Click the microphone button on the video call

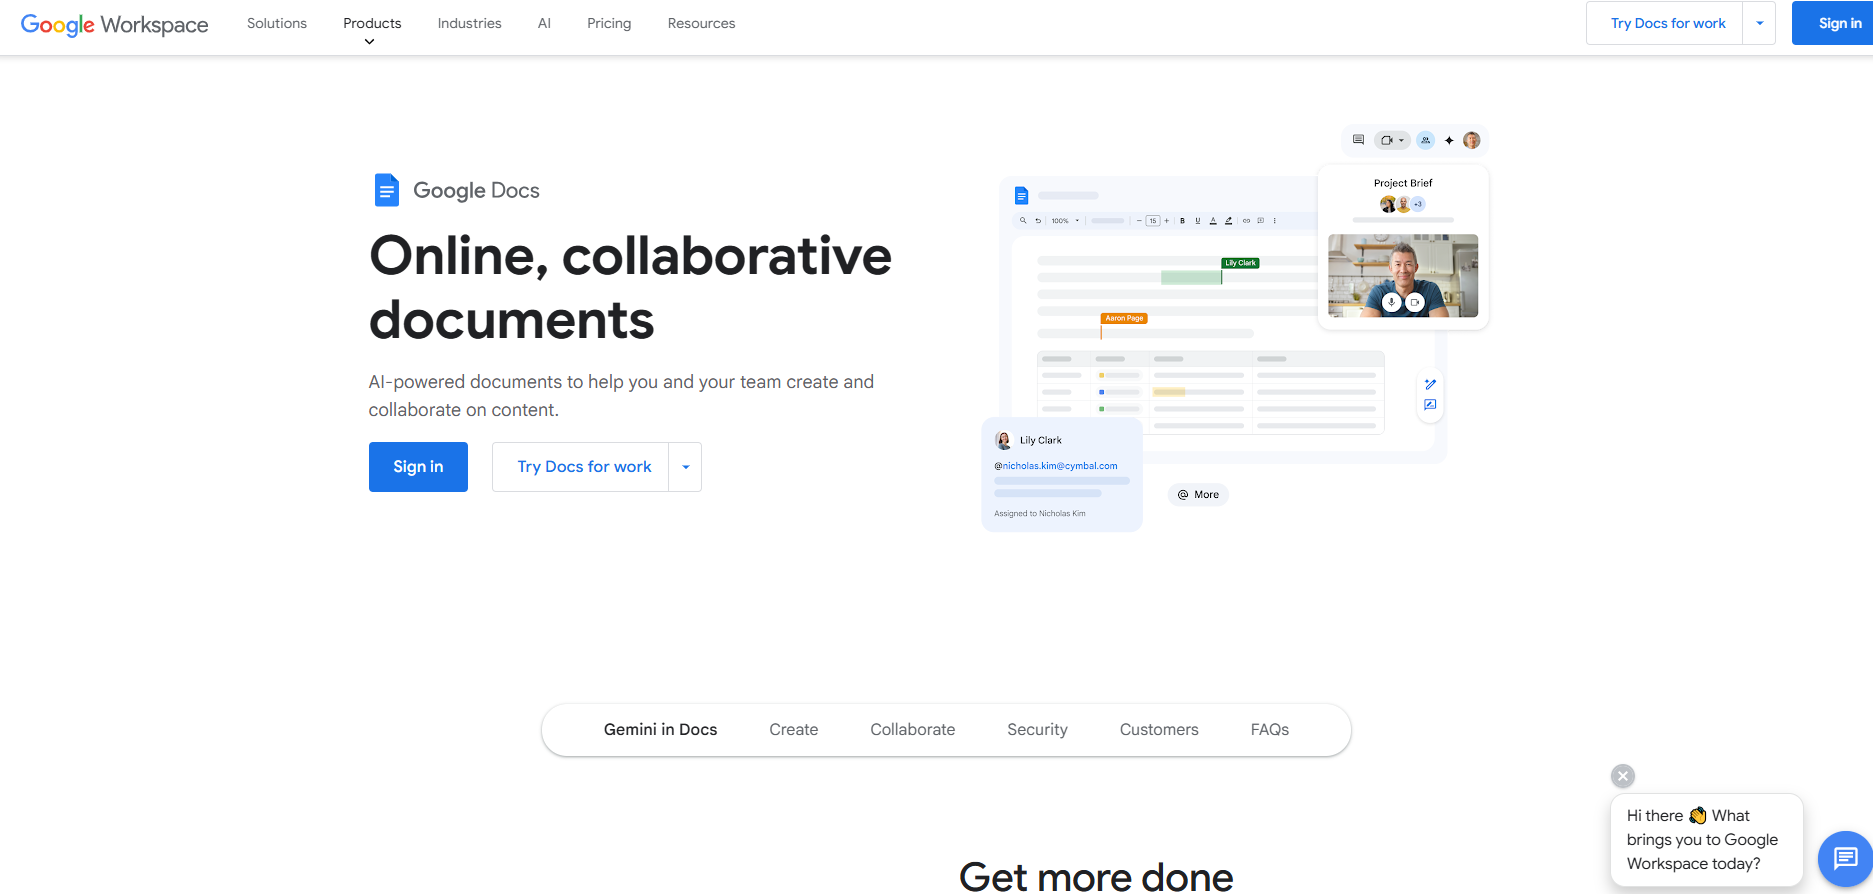tap(1391, 302)
